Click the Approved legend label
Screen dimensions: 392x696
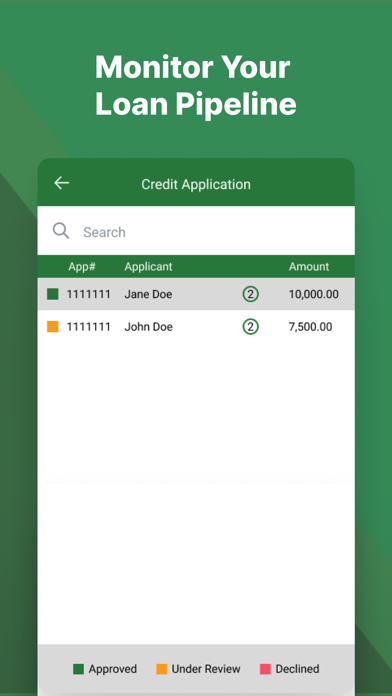point(113,669)
